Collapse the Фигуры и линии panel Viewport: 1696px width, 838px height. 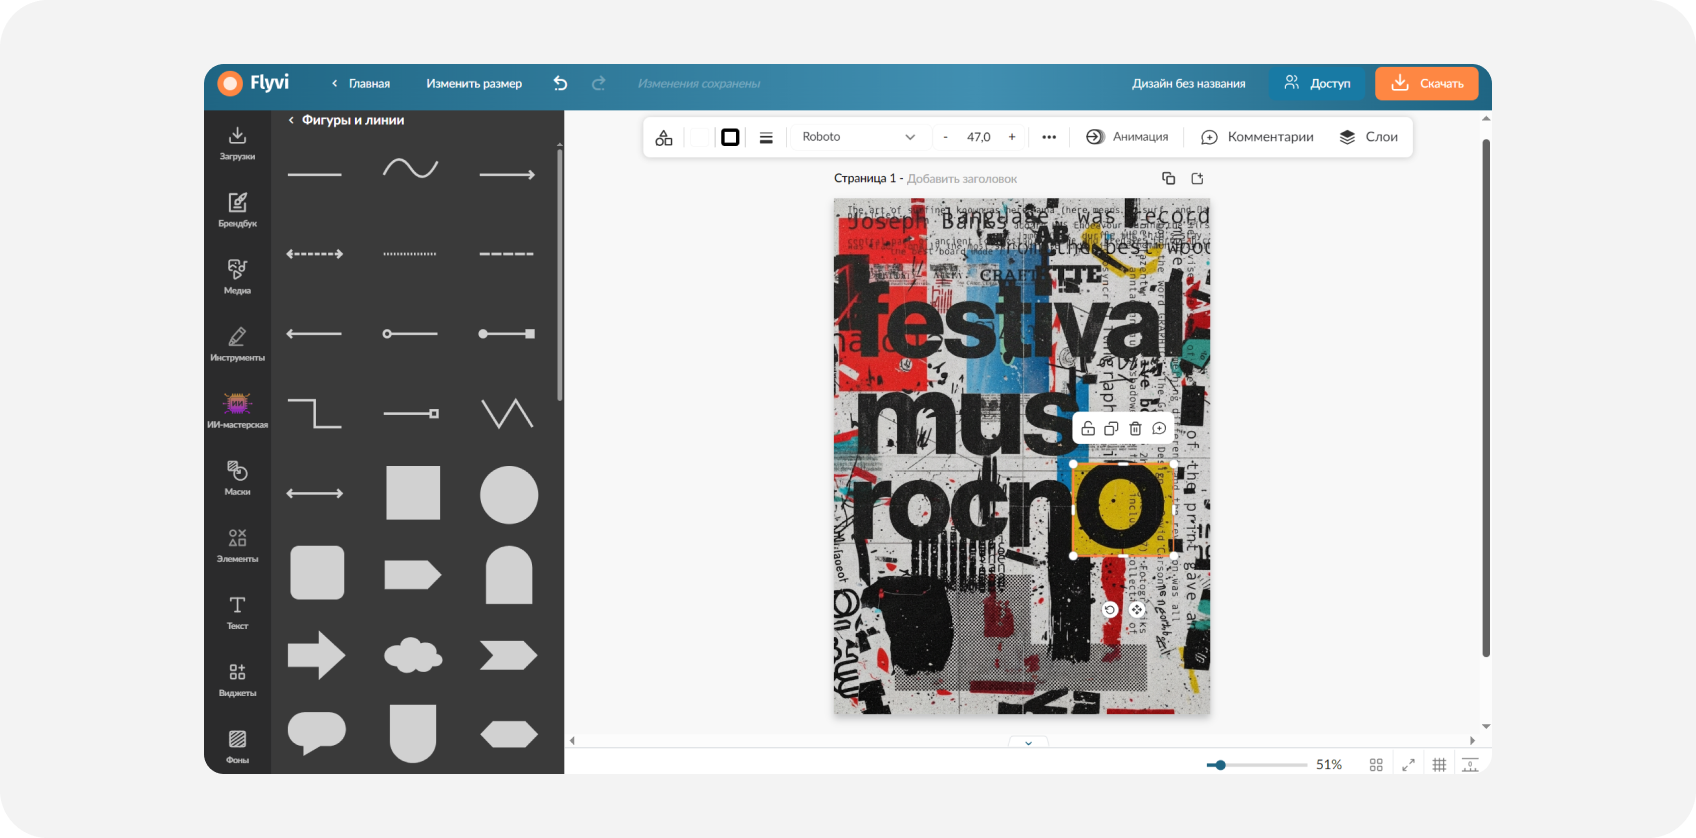[x=291, y=120]
